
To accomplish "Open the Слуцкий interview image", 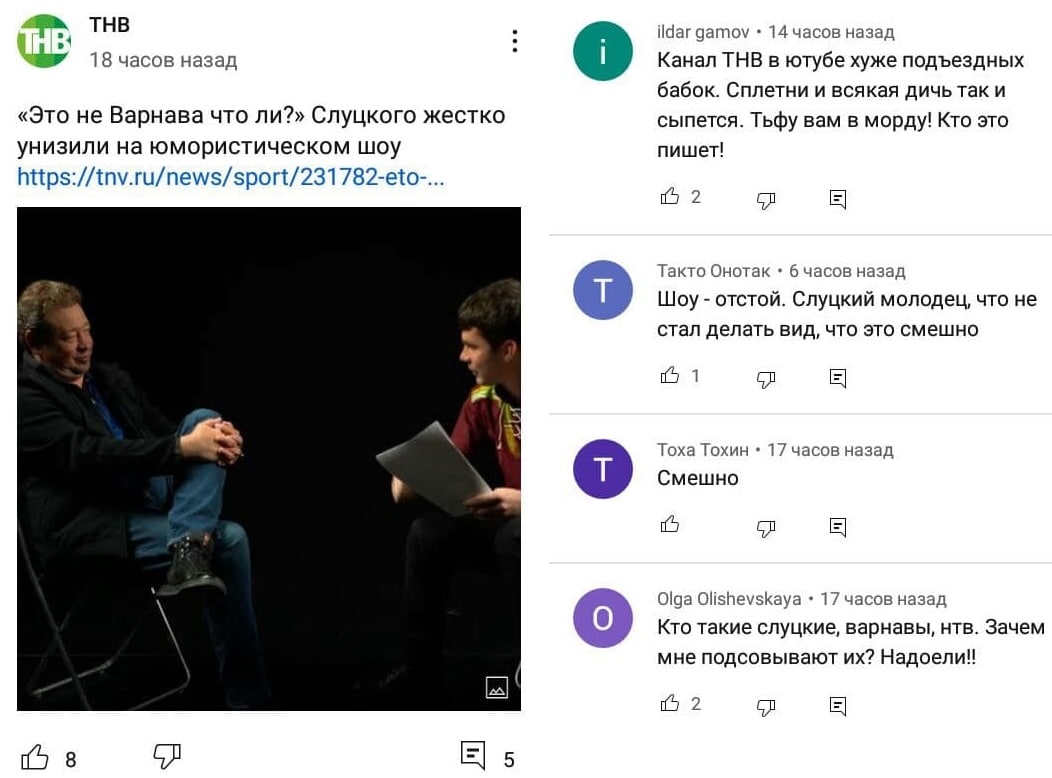I will pyautogui.click(x=269, y=459).
